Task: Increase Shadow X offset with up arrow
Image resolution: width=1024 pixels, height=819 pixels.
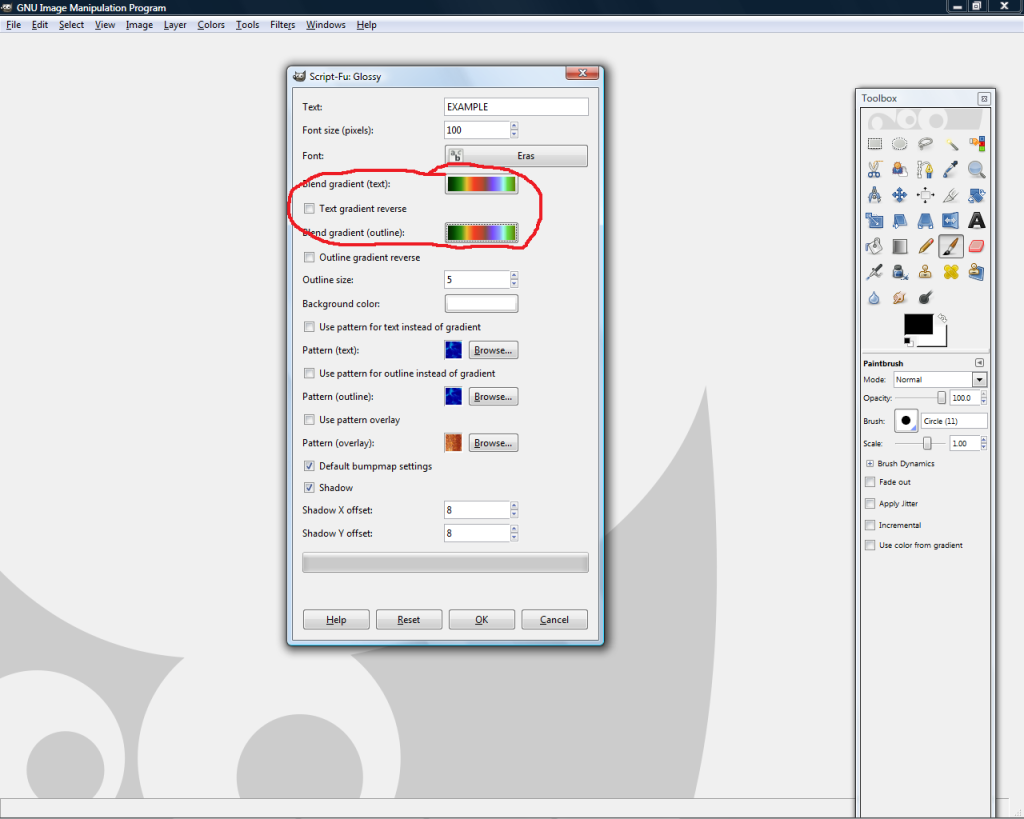Action: point(515,506)
